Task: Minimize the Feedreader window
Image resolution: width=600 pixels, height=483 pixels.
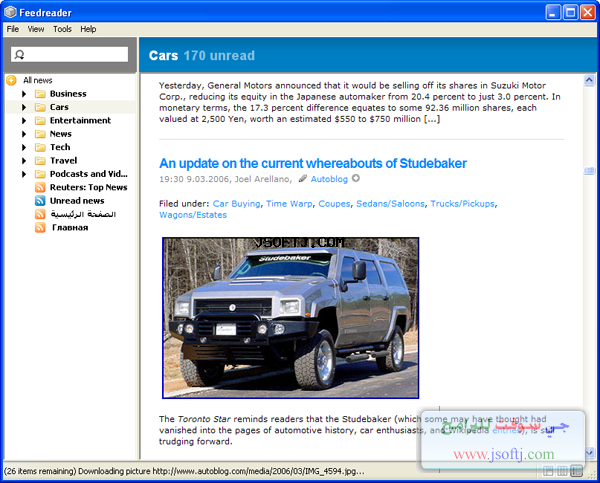Action: click(553, 13)
